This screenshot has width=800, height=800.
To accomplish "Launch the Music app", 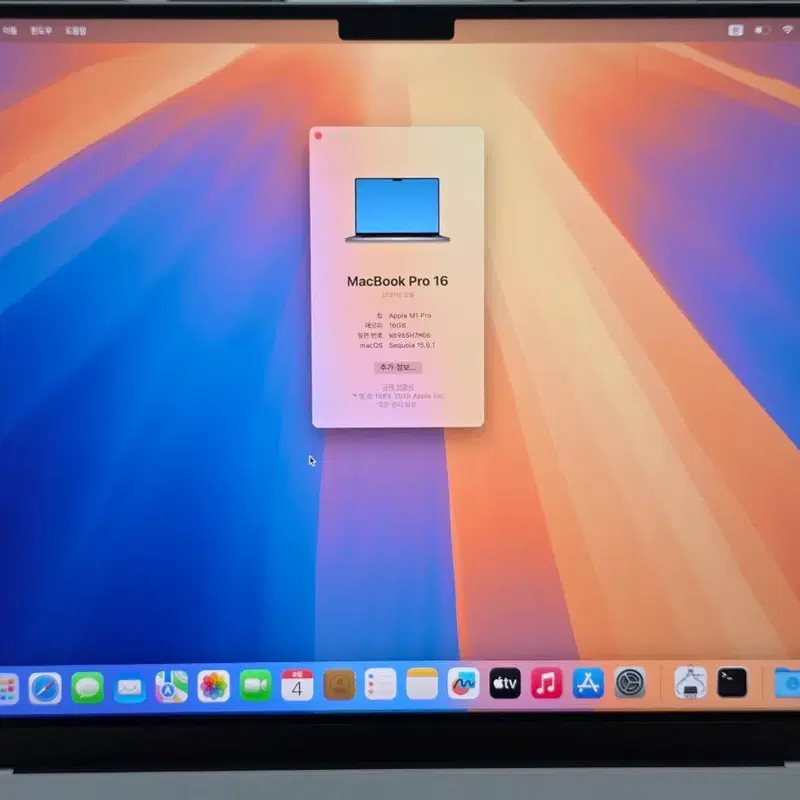I will click(546, 683).
